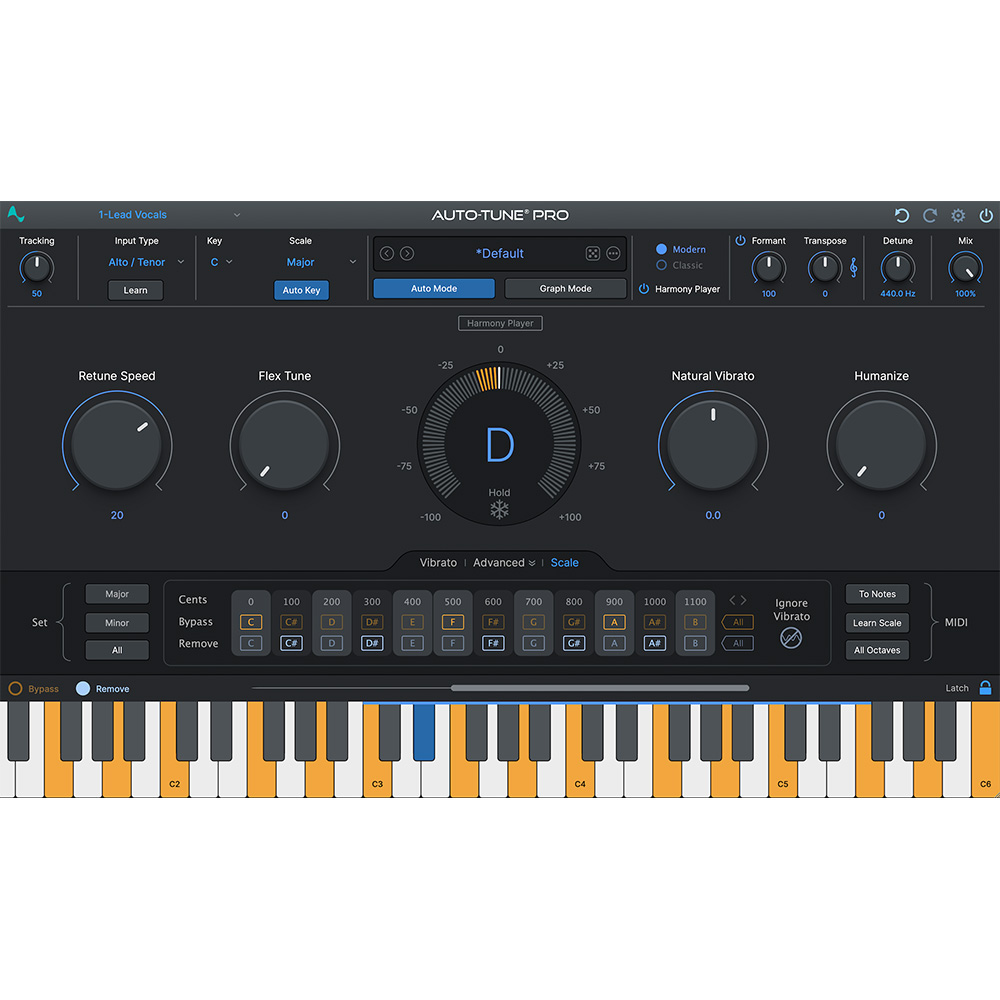1000x1000 pixels.
Task: Open the *Default preset name menu
Action: click(x=499, y=254)
